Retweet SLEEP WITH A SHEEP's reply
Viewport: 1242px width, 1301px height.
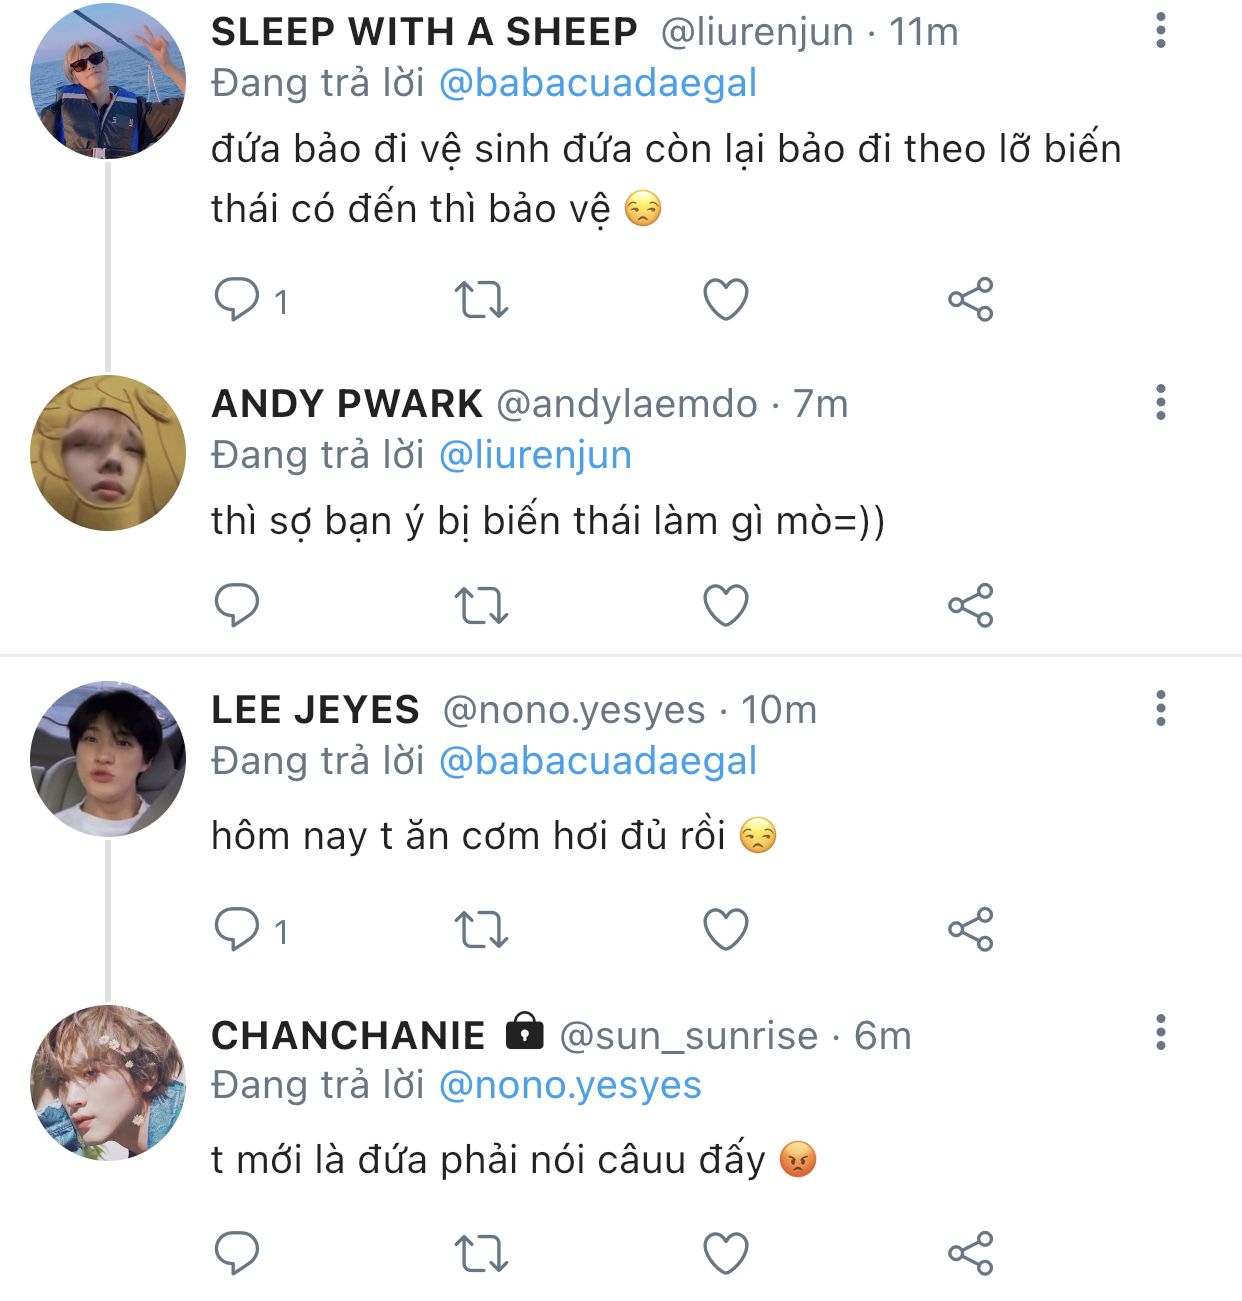[481, 299]
